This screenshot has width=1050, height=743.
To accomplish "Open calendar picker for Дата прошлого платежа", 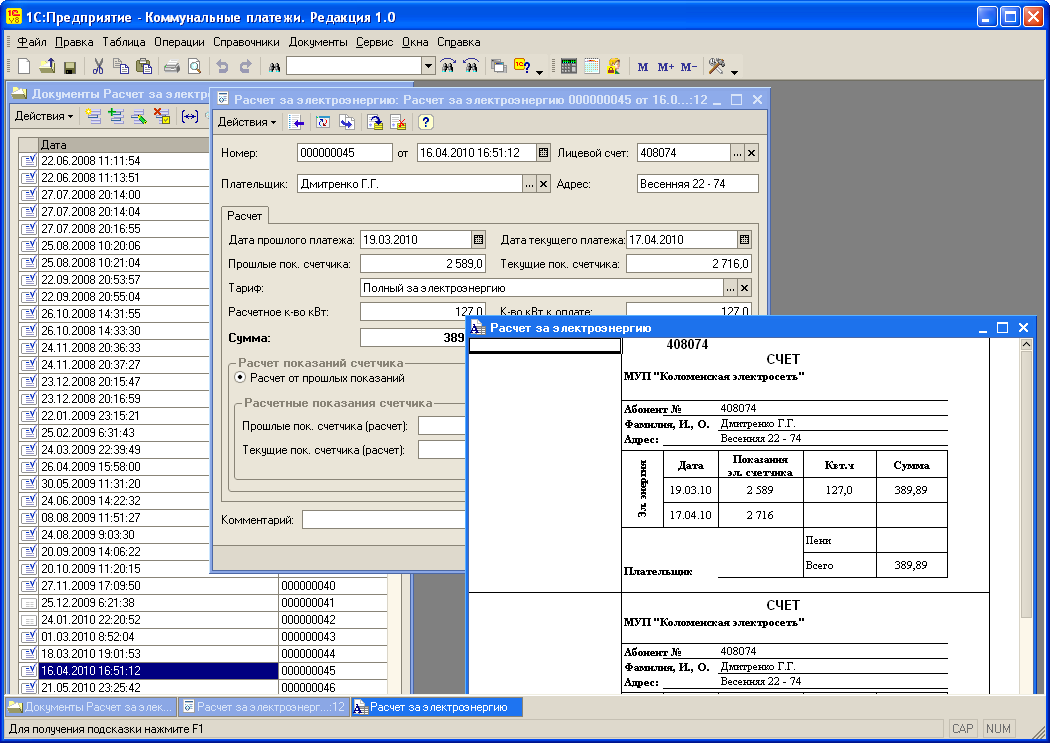I will pos(478,239).
